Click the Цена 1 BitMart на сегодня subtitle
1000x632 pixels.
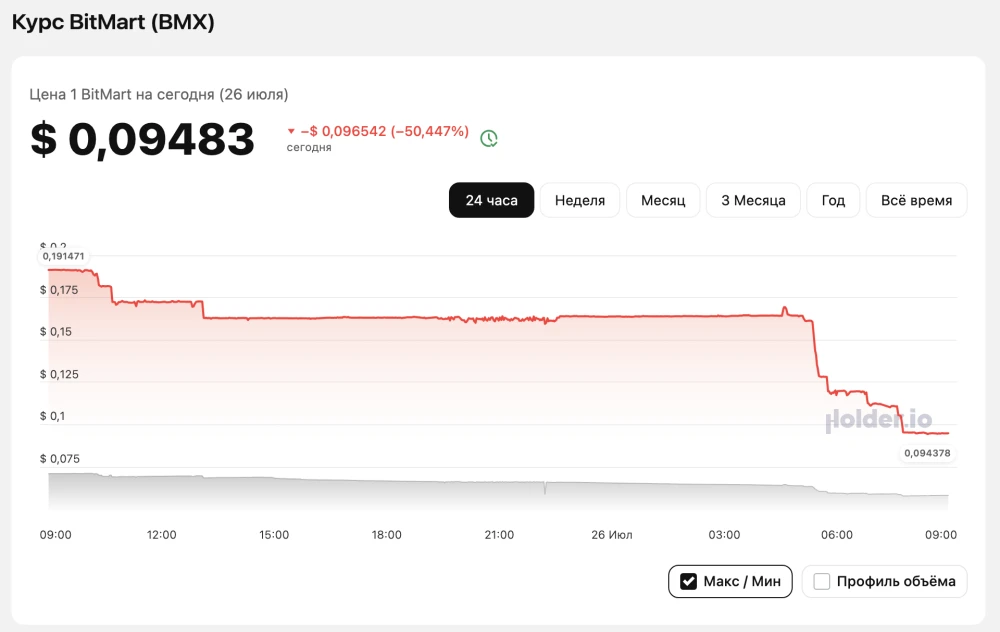[x=159, y=94]
